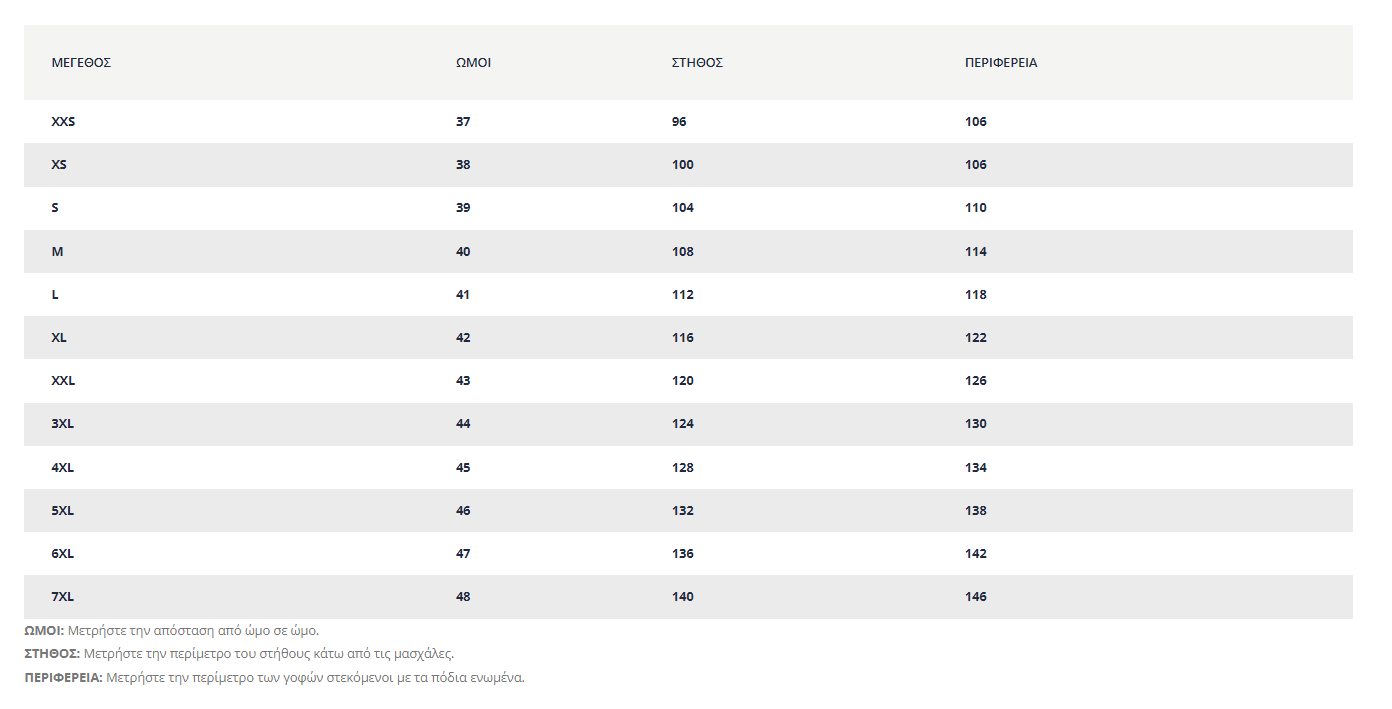Select the 5XL size row label
This screenshot has height=709, width=1392.
[x=63, y=510]
